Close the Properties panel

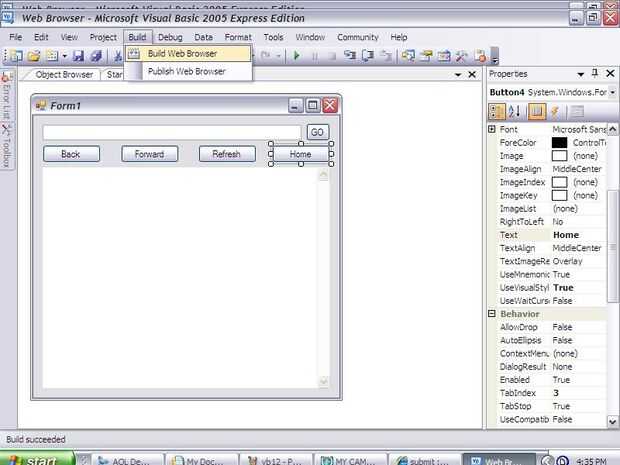tap(610, 73)
